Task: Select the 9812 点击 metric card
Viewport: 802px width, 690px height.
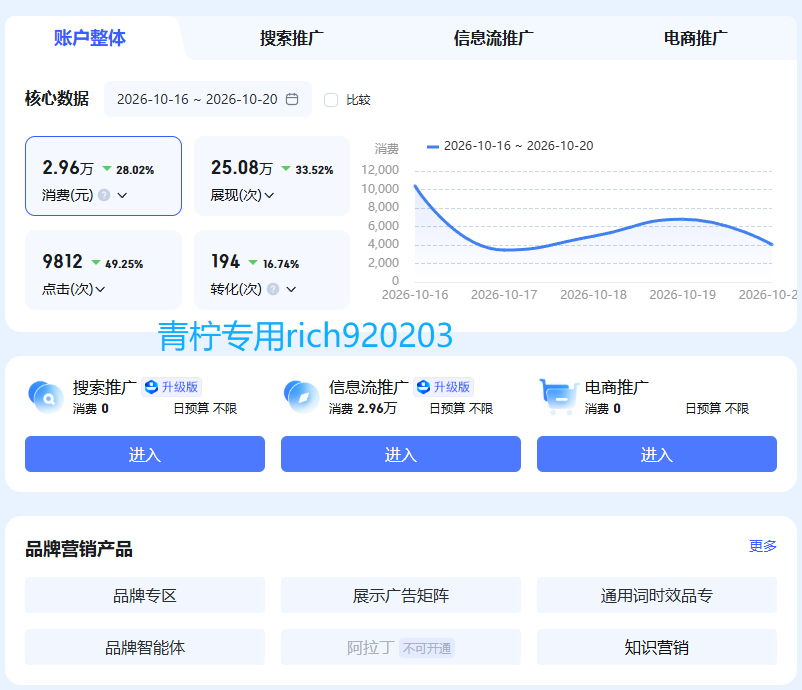Action: (x=103, y=270)
